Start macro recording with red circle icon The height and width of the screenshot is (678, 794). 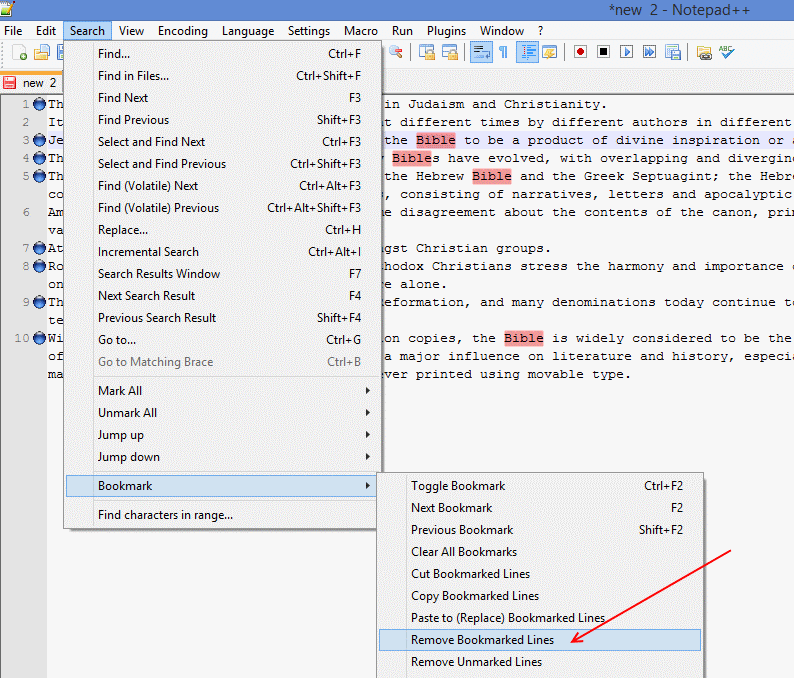pos(580,52)
